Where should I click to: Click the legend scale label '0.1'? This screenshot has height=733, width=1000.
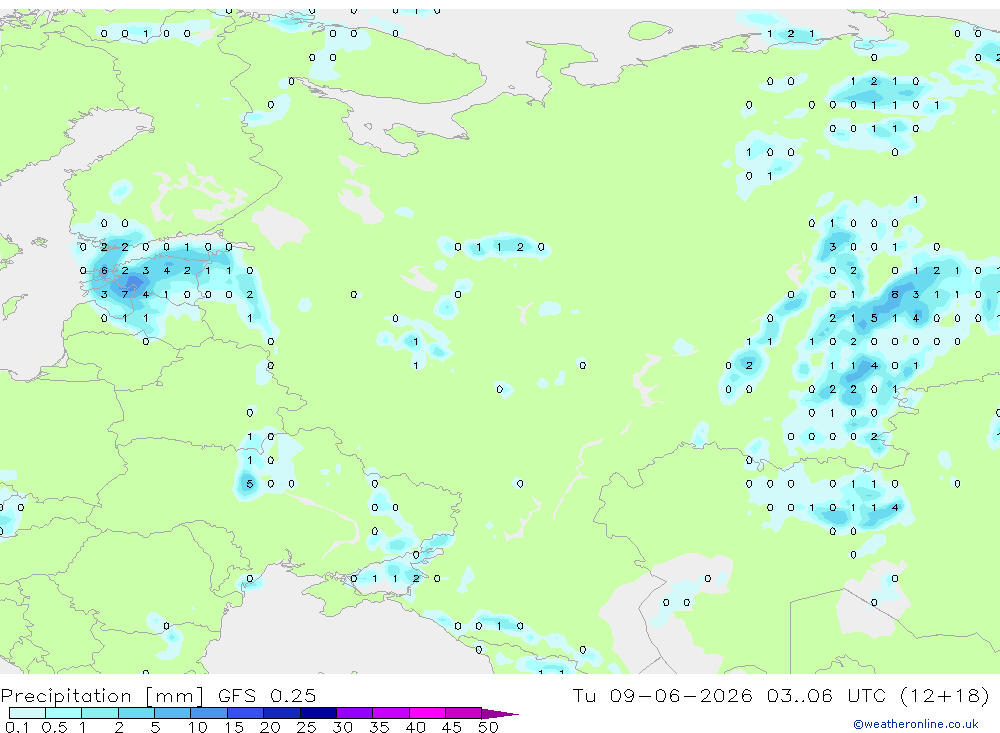(16, 727)
